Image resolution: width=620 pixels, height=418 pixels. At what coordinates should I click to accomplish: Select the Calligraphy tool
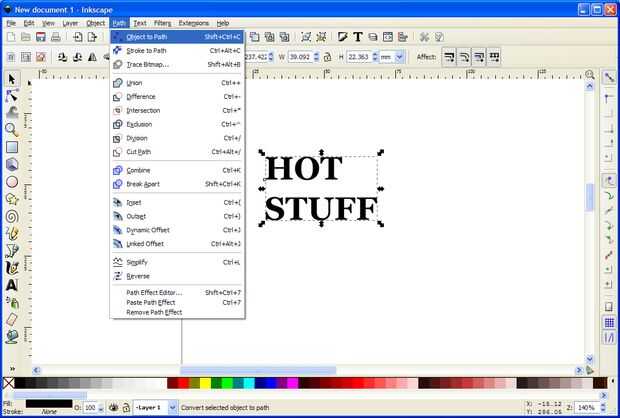(12, 268)
